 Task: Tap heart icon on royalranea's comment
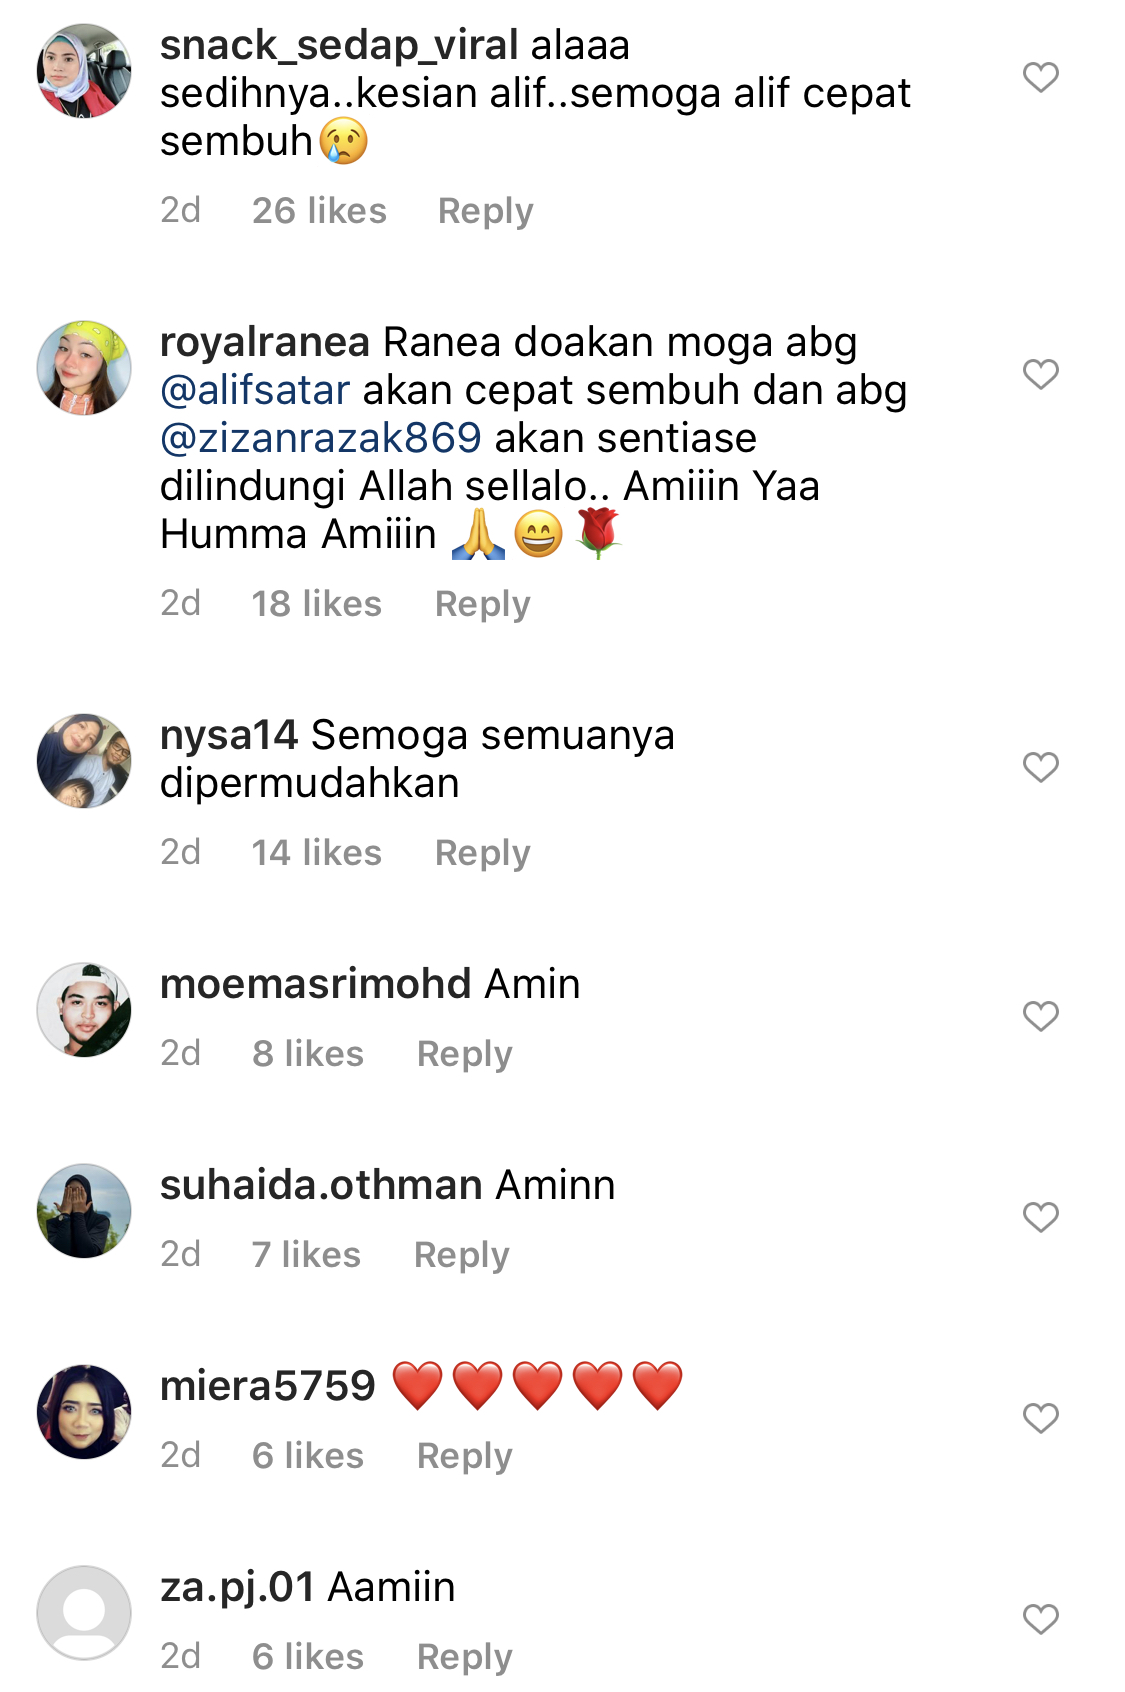click(x=1040, y=374)
